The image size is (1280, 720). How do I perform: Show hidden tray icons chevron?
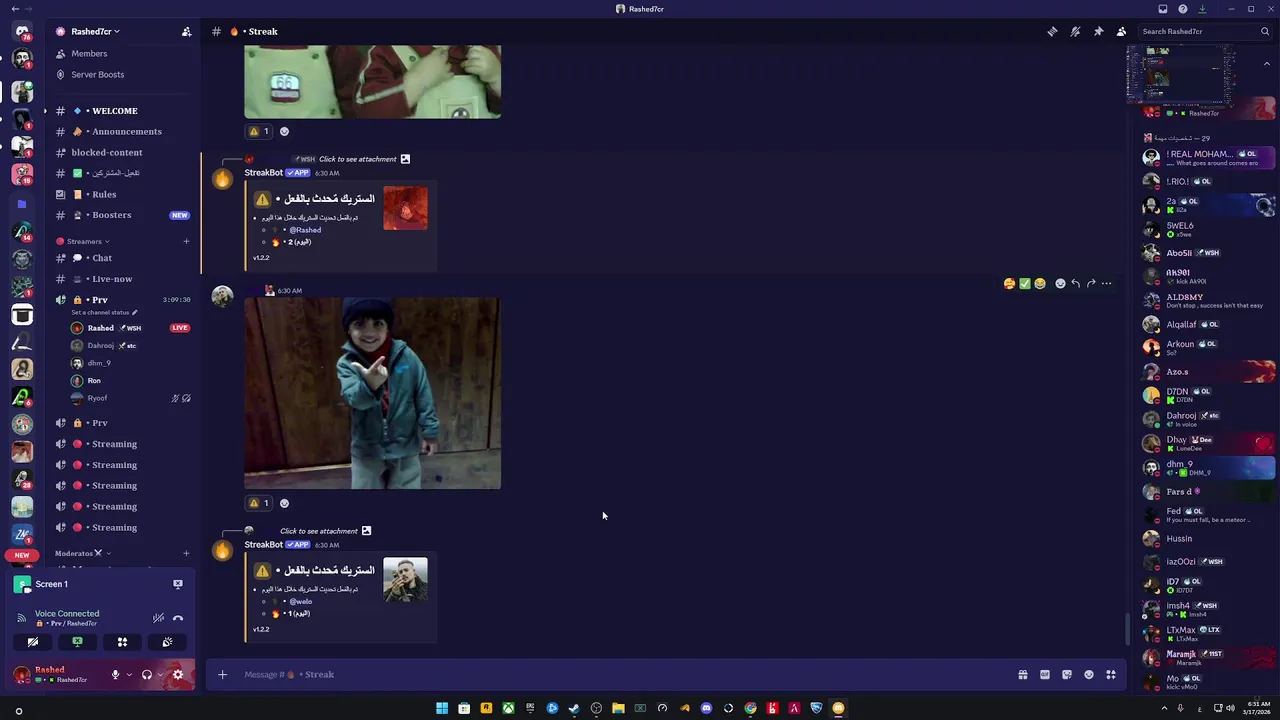tap(1164, 708)
